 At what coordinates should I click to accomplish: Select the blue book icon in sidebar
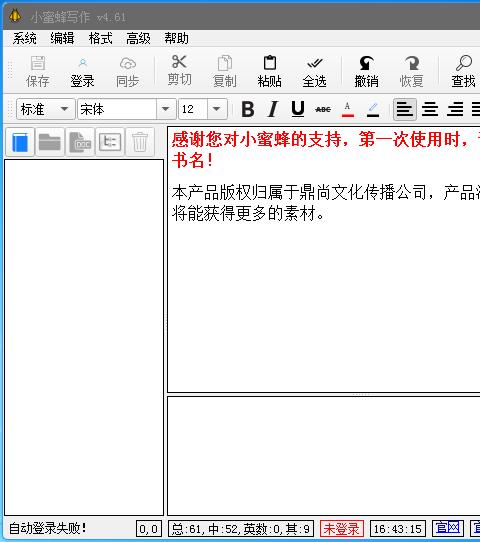20,142
